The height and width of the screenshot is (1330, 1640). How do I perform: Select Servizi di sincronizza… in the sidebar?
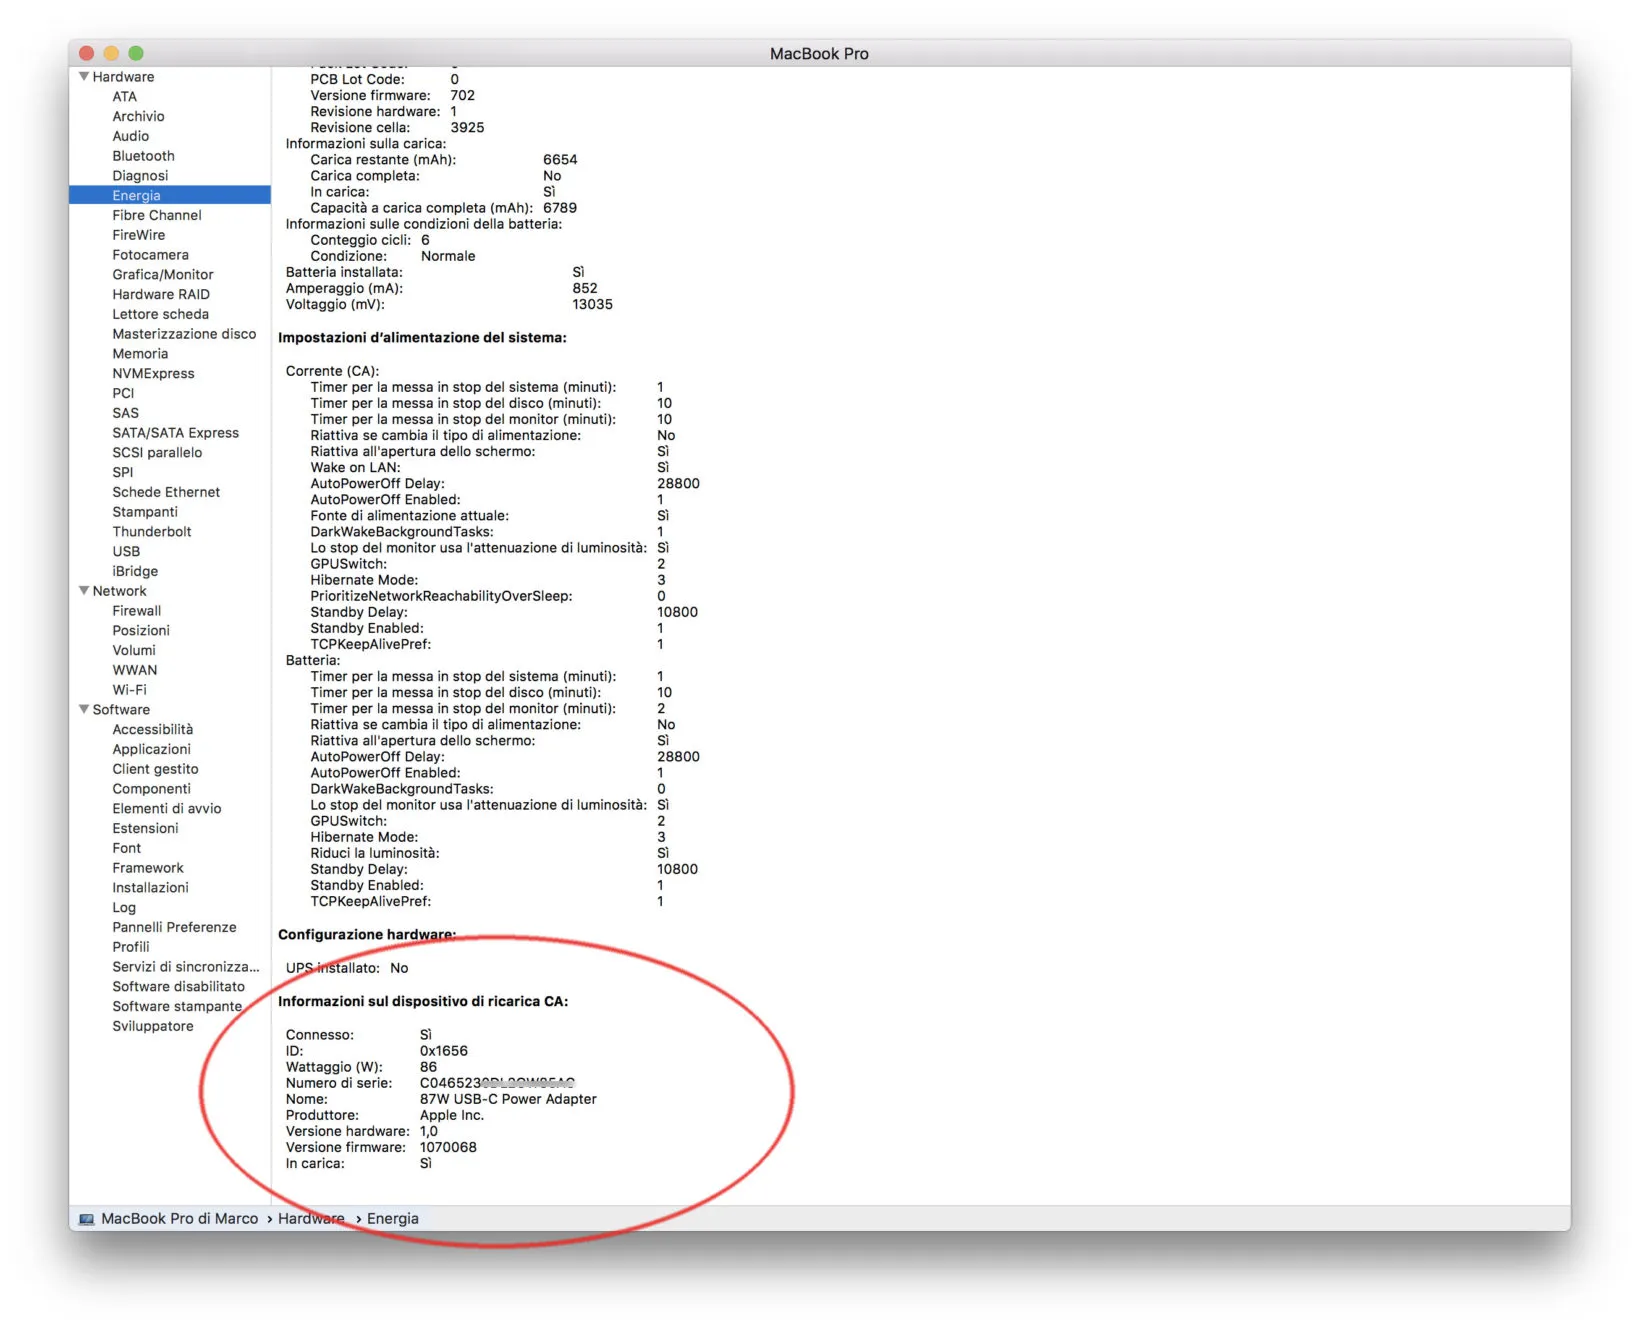[x=186, y=968]
